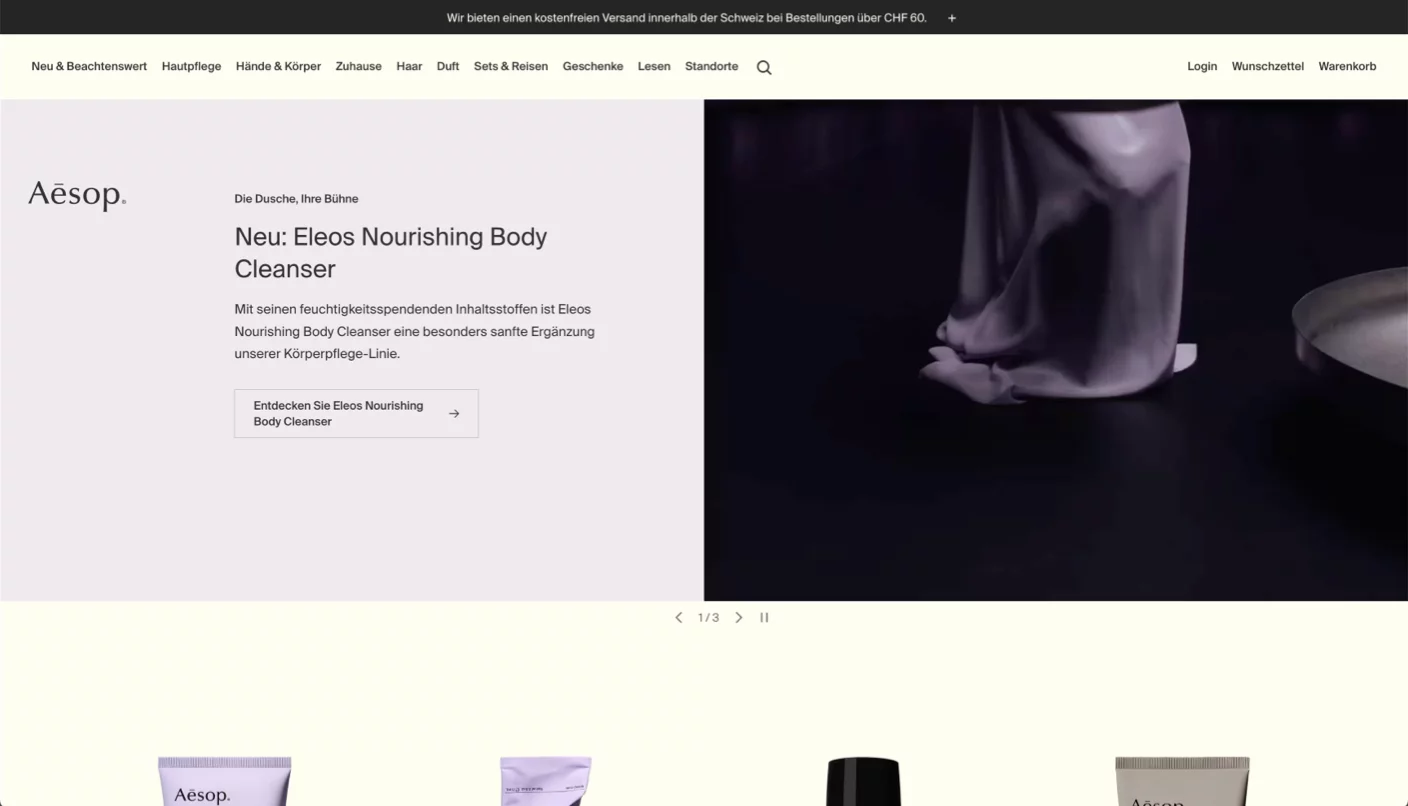Expand the free shipping announcement plus icon
This screenshot has height=806, width=1408.
952,18
